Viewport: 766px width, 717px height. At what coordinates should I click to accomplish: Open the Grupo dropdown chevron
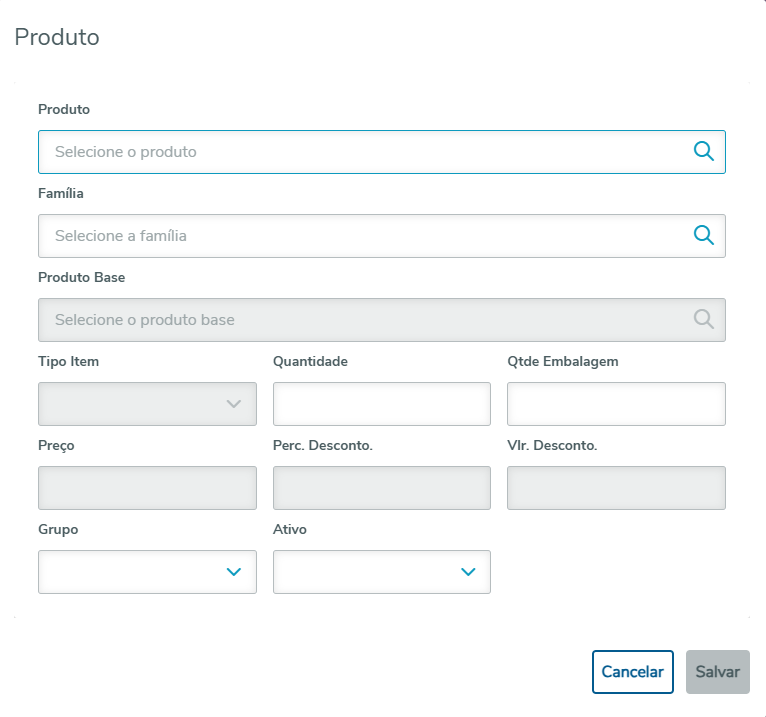(234, 572)
